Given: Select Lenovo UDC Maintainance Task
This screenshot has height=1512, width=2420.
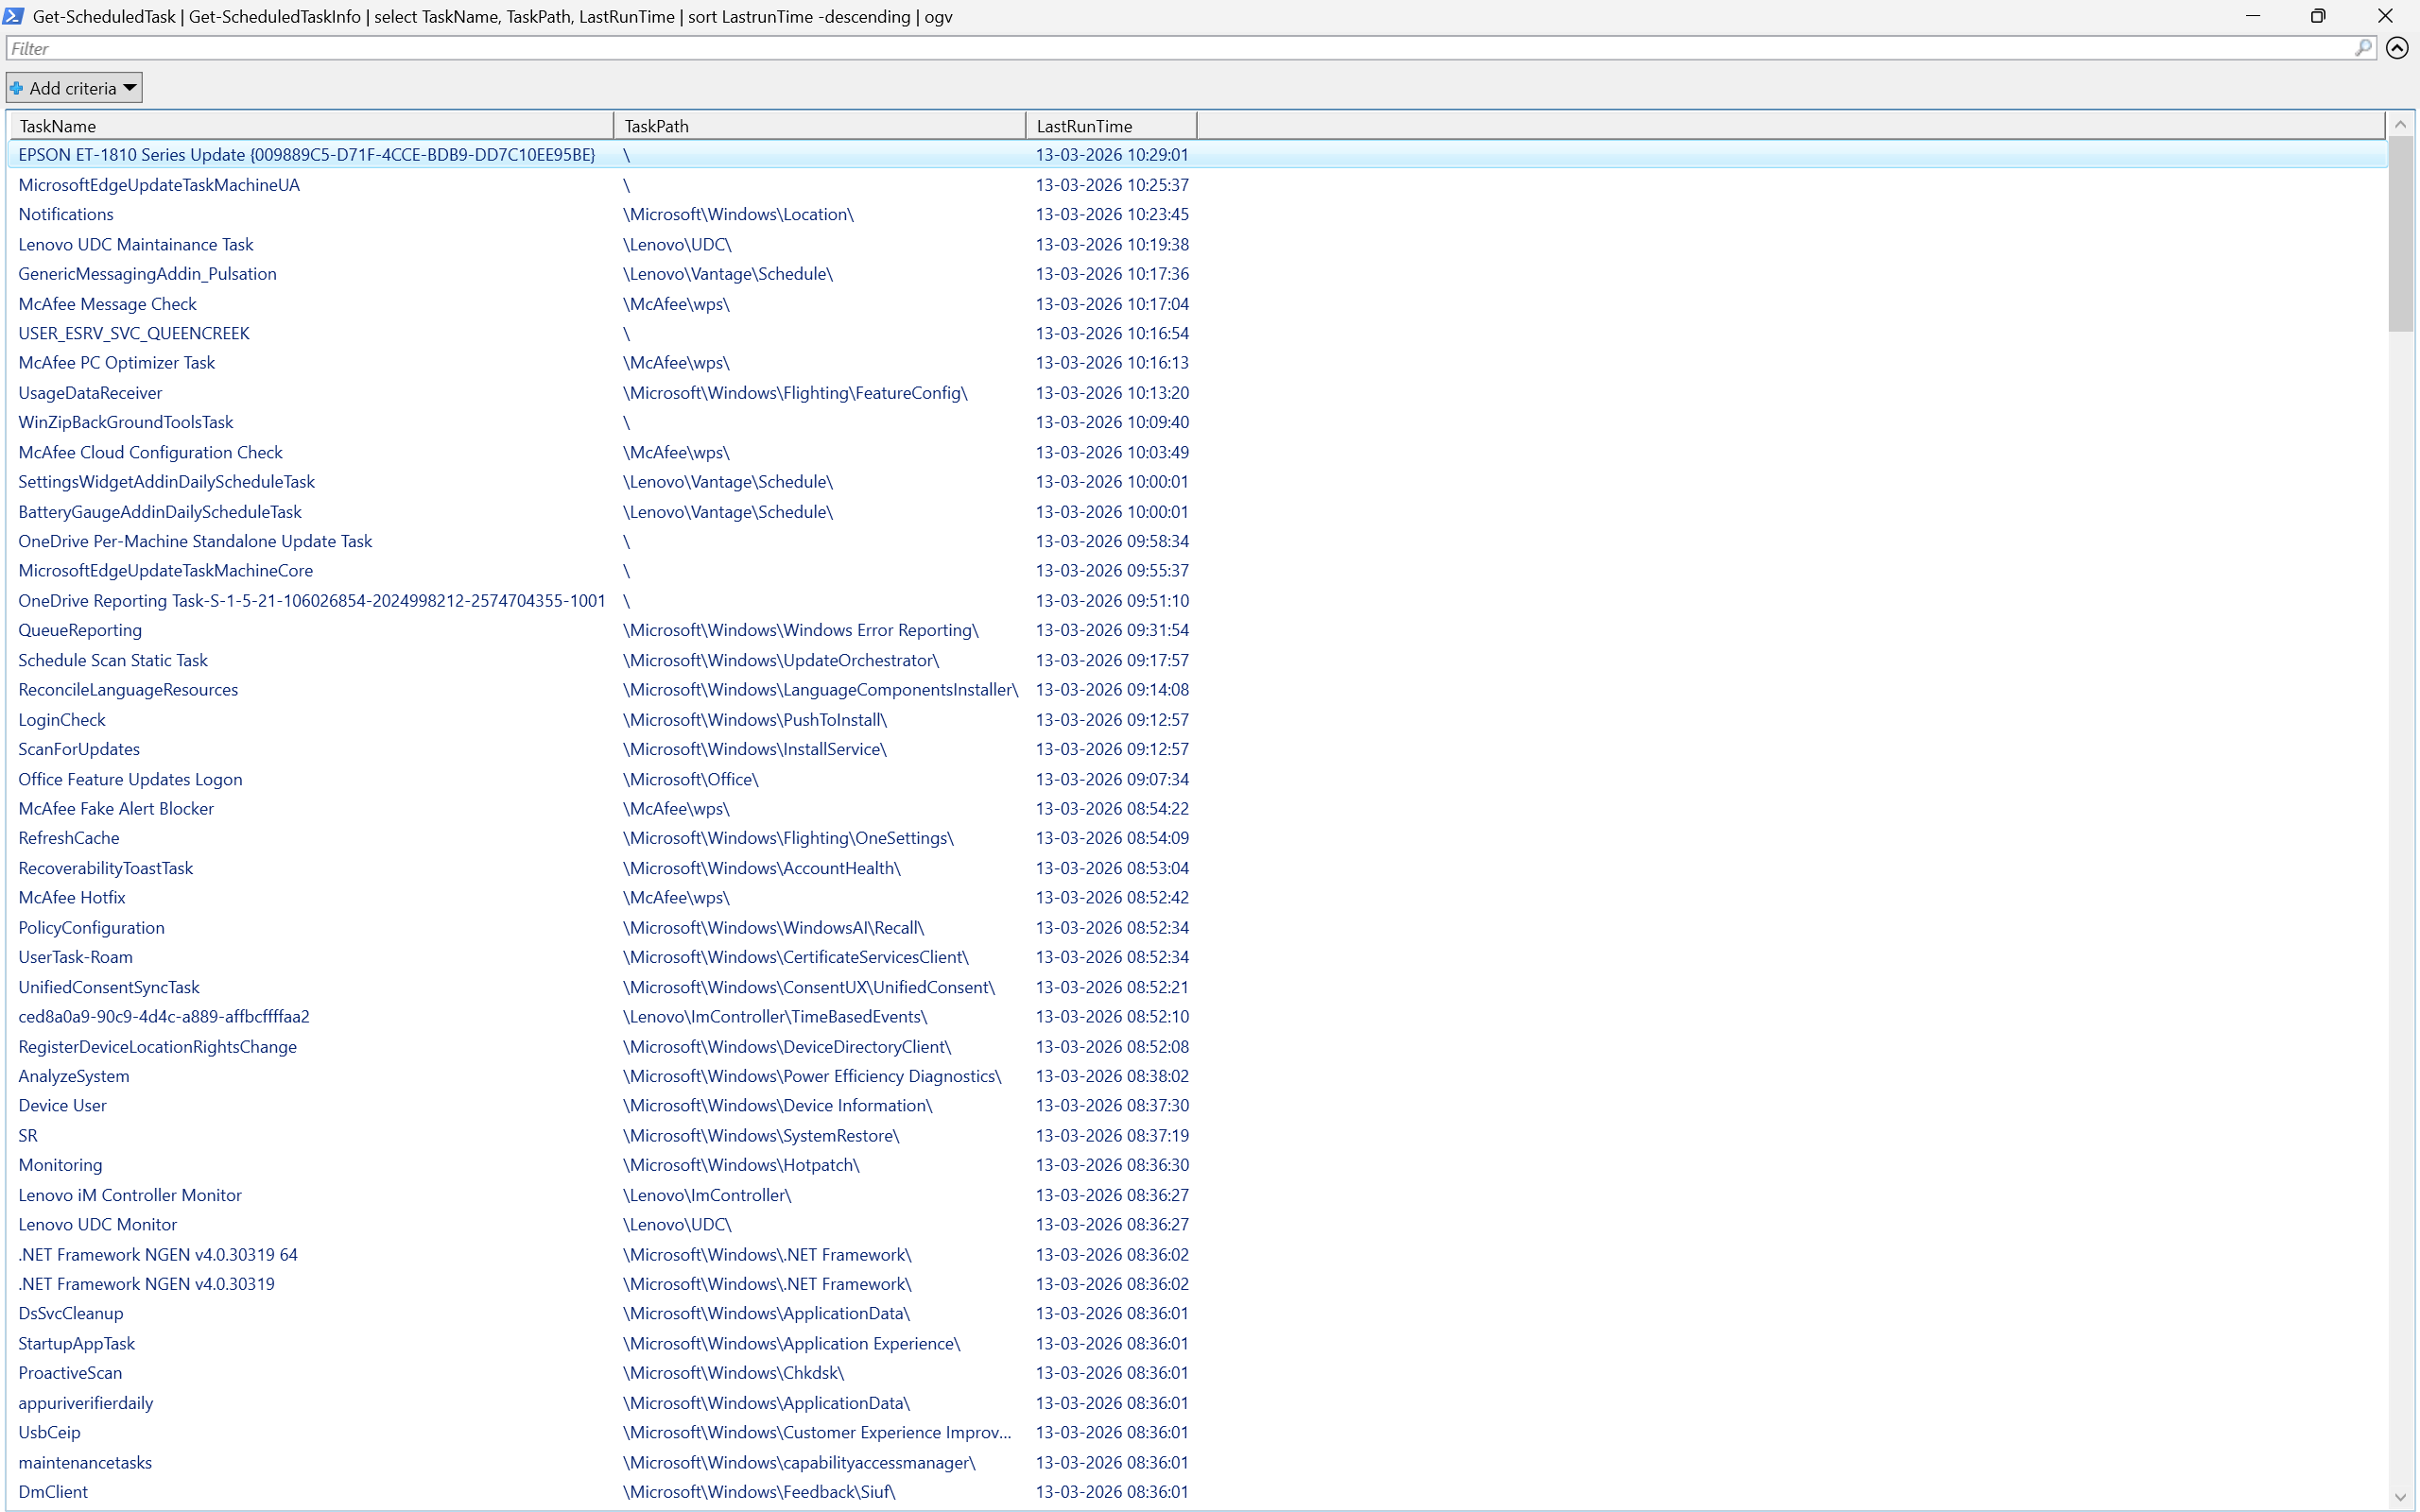Looking at the screenshot, I should pyautogui.click(x=1198, y=244).
